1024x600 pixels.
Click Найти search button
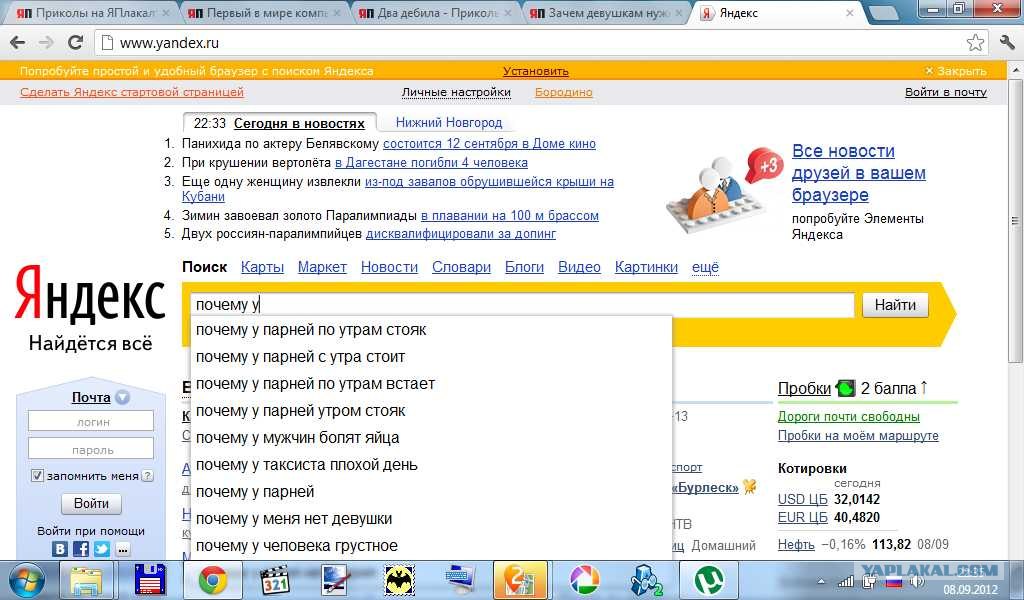(895, 305)
